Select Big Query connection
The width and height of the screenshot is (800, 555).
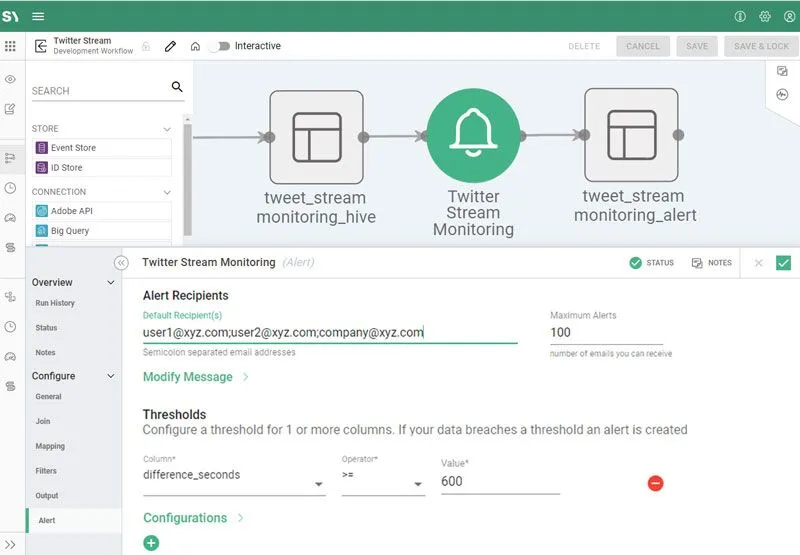[x=102, y=231]
